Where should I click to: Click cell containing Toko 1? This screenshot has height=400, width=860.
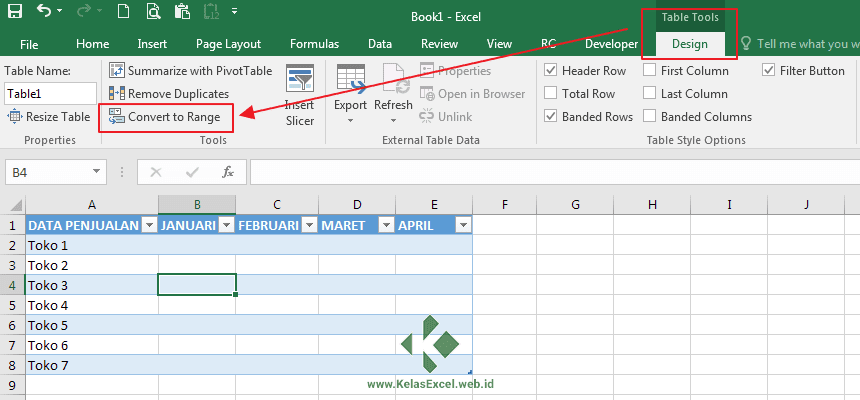click(92, 245)
